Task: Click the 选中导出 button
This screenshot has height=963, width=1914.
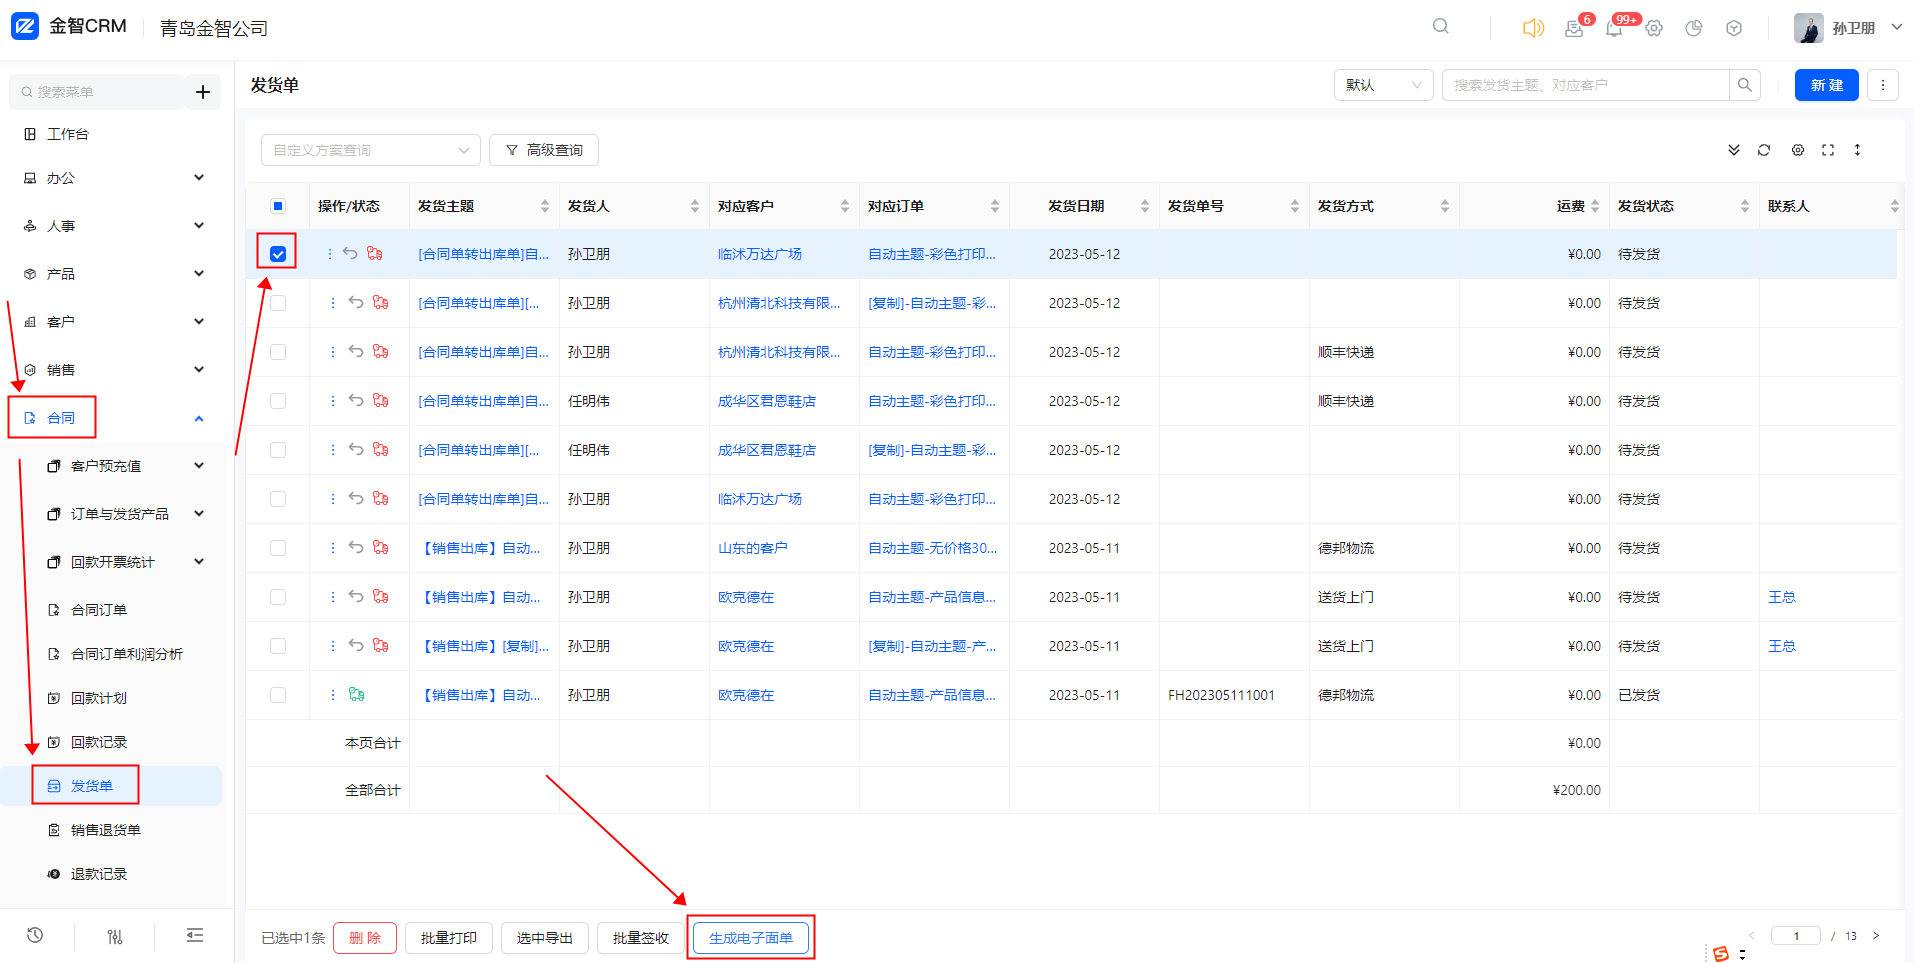Action: click(x=545, y=938)
